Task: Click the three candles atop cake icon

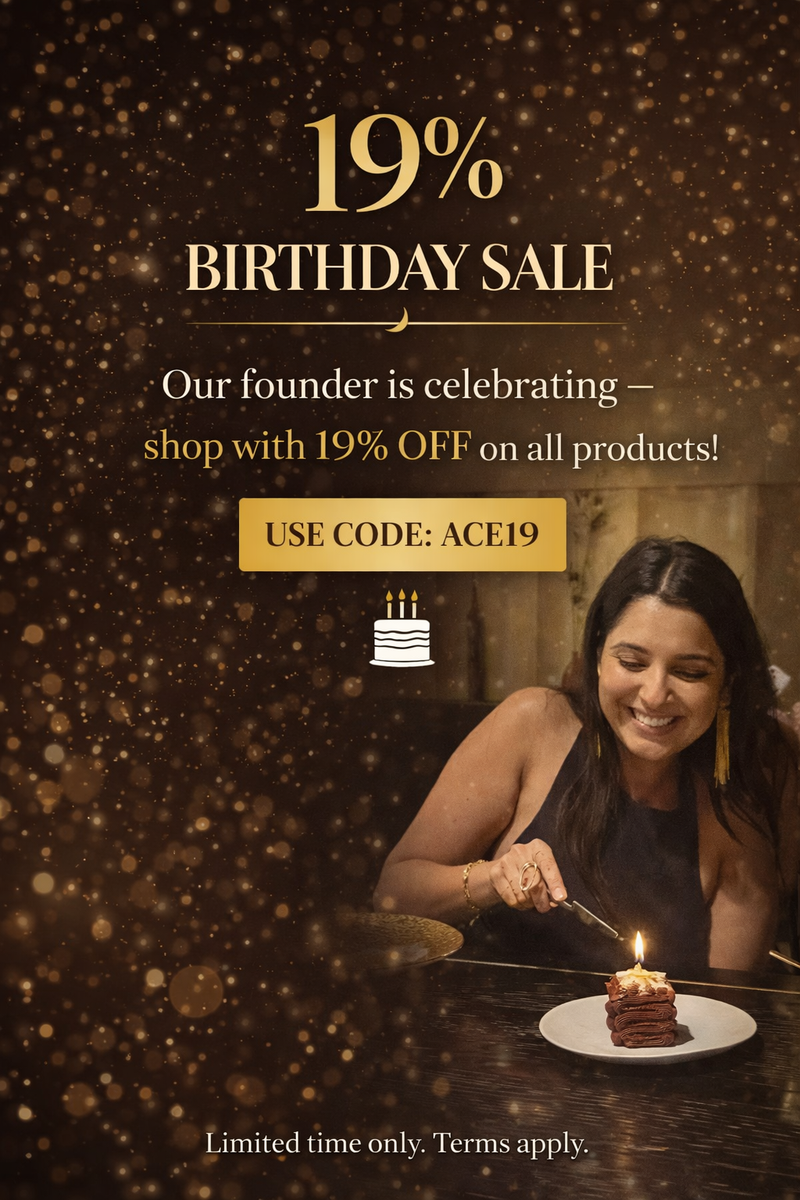Action: 402,603
